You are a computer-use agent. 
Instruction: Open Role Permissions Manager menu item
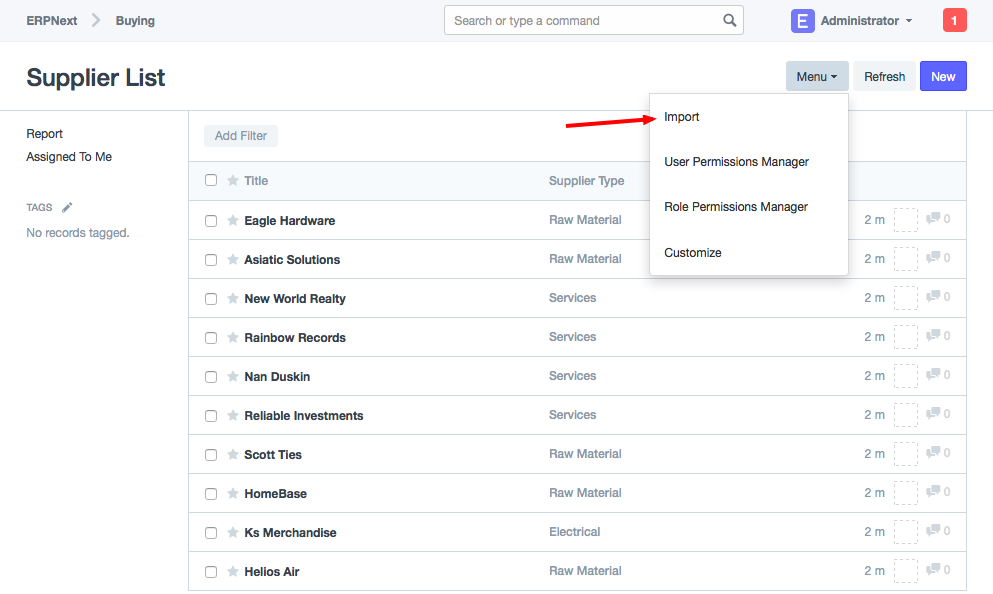(x=736, y=207)
